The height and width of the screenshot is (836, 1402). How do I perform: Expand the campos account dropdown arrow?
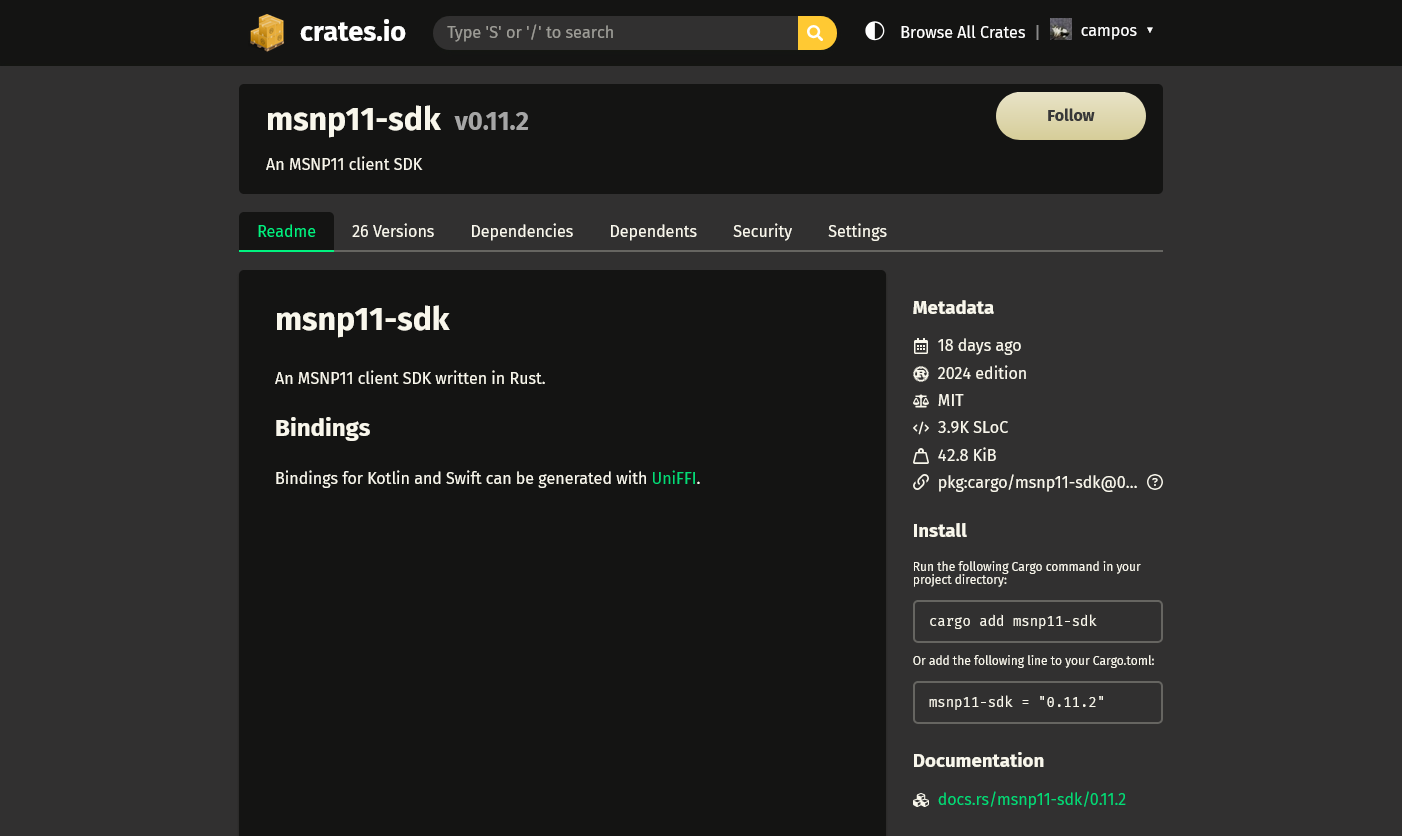[x=1150, y=30]
